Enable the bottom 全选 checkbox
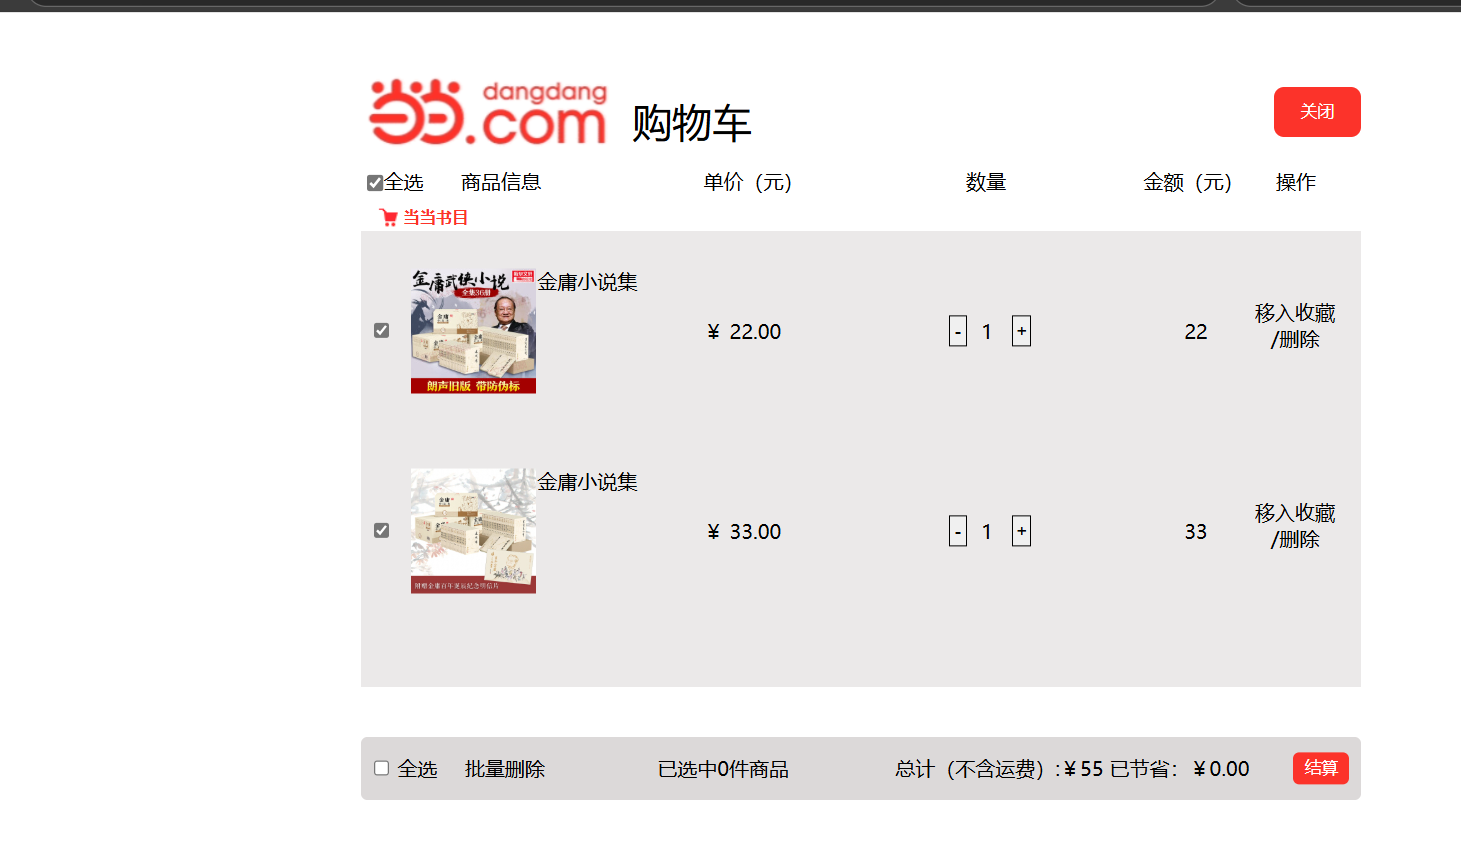 (x=381, y=768)
